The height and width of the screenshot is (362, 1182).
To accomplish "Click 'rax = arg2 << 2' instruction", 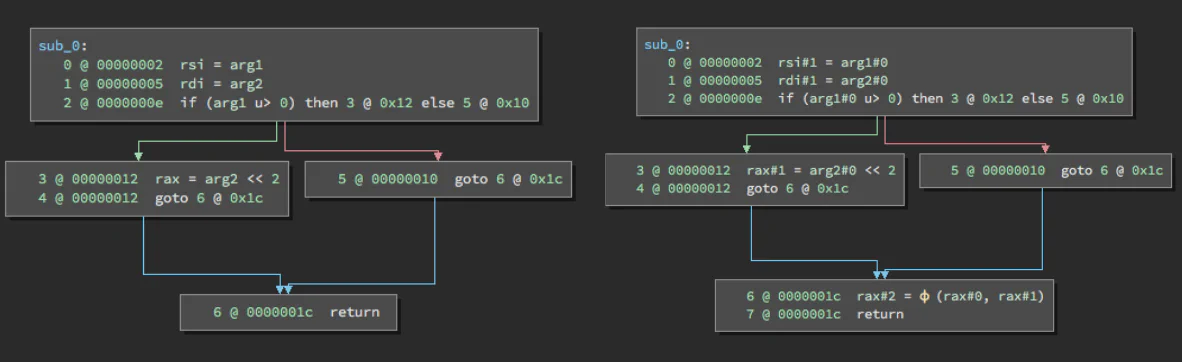I will pyautogui.click(x=217, y=179).
